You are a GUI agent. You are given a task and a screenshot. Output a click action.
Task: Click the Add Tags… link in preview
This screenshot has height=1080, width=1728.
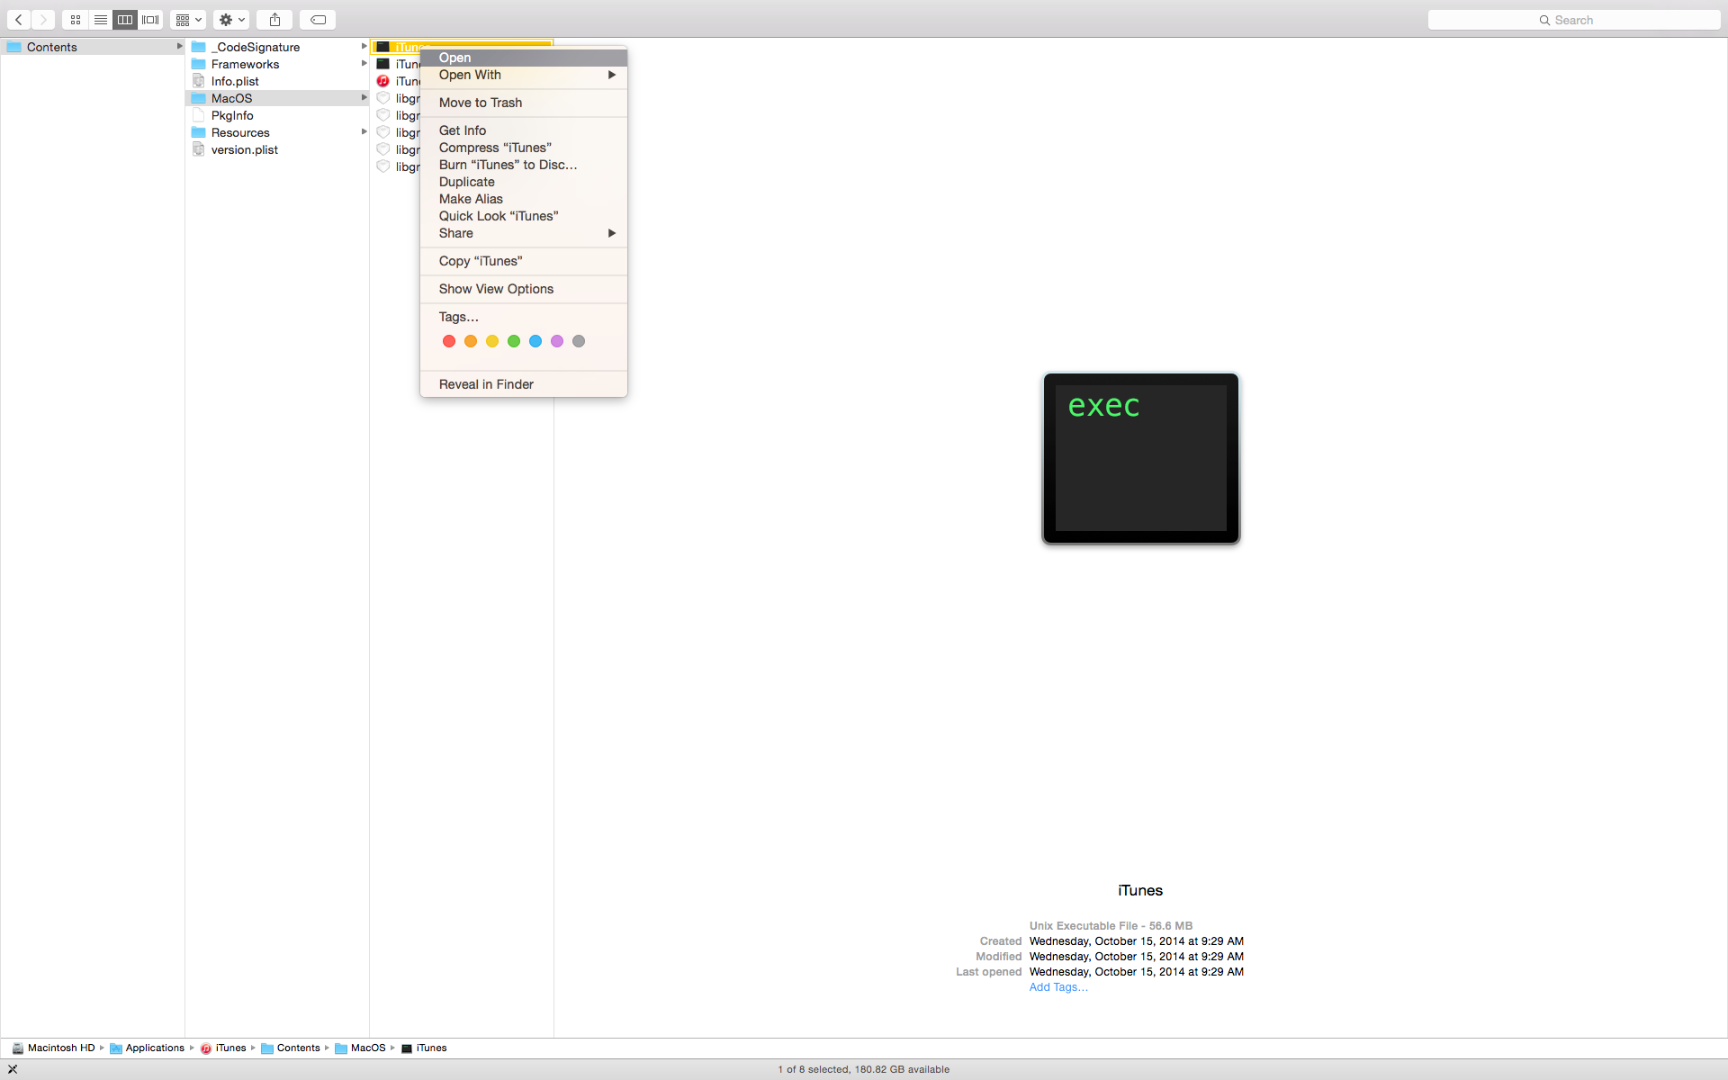point(1058,987)
